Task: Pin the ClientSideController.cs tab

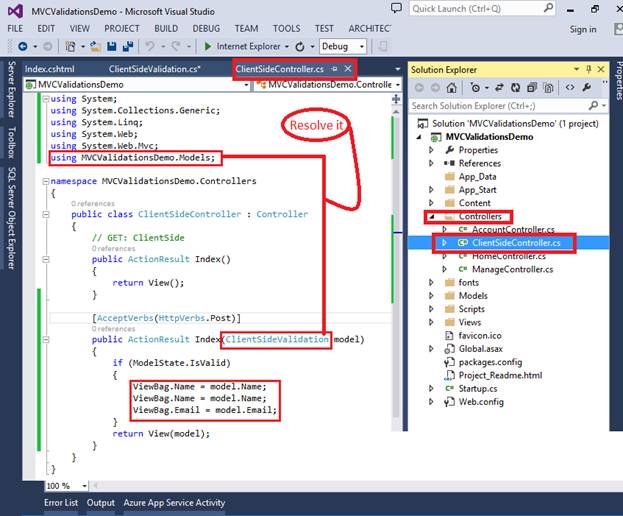Action: 335,69
